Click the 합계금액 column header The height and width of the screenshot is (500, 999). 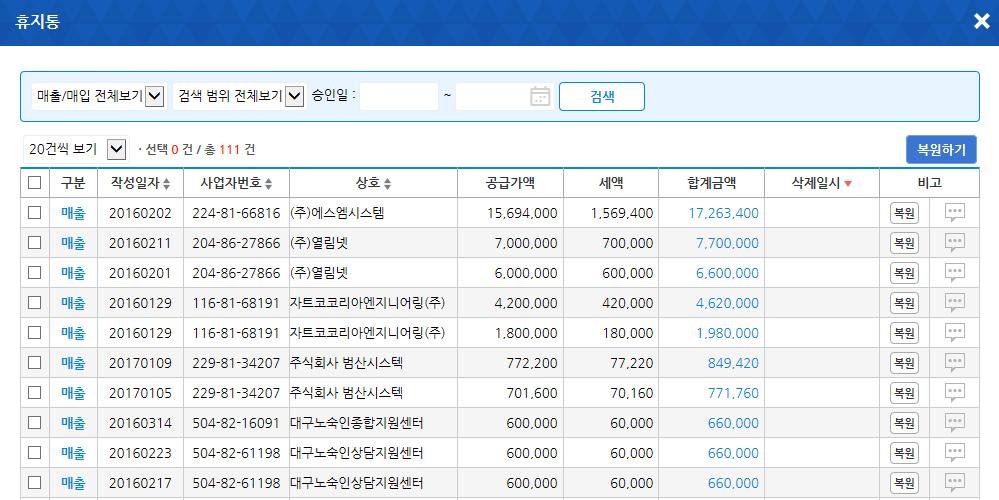[712, 183]
